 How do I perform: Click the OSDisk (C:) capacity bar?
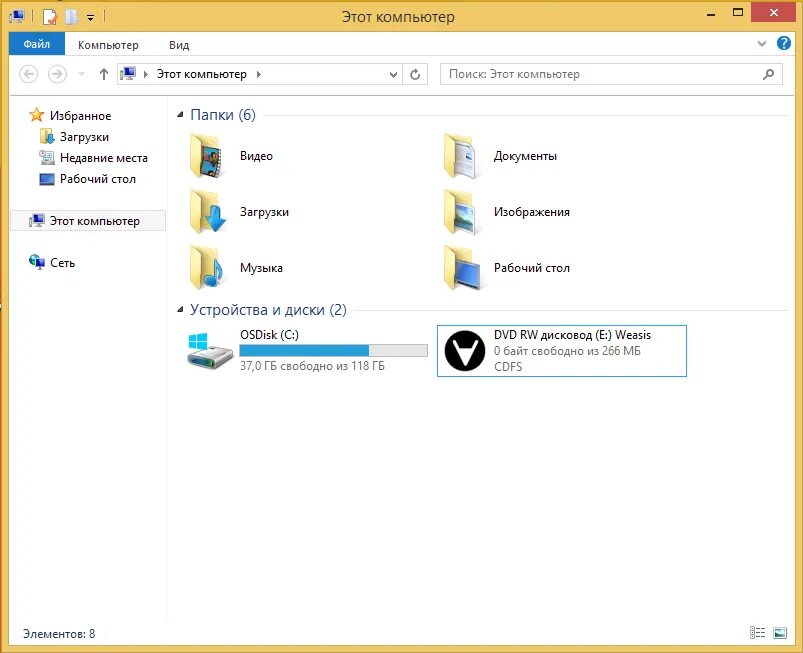point(333,350)
